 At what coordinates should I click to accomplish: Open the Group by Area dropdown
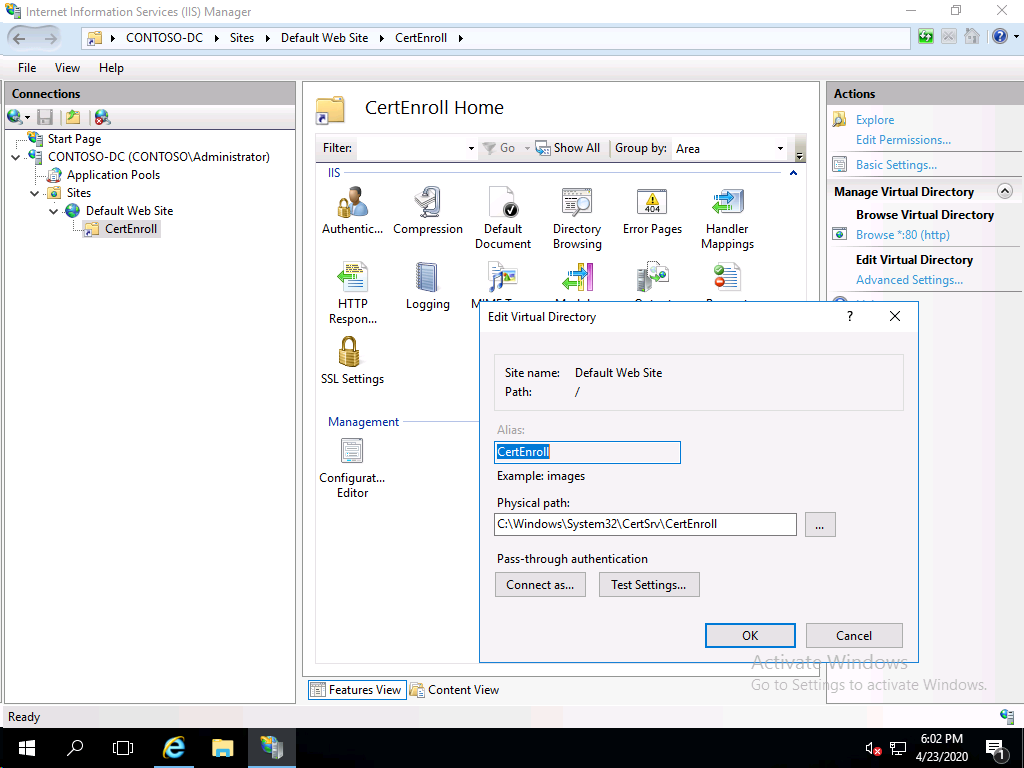tap(780, 147)
